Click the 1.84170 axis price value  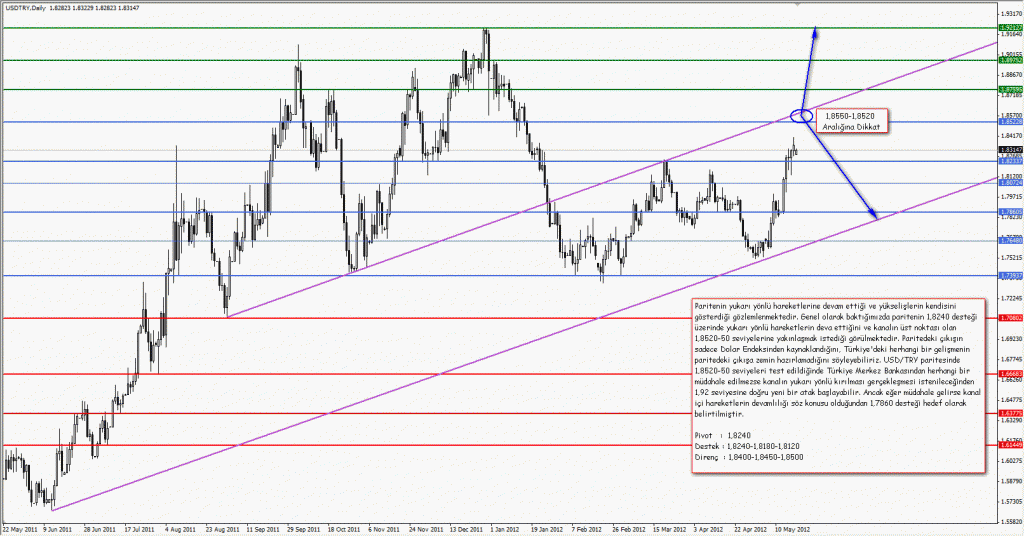[1010, 135]
